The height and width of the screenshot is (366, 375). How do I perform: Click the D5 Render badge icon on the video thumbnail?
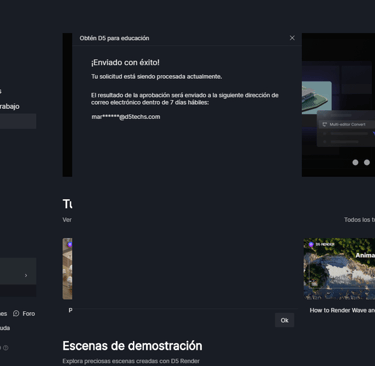[311, 244]
